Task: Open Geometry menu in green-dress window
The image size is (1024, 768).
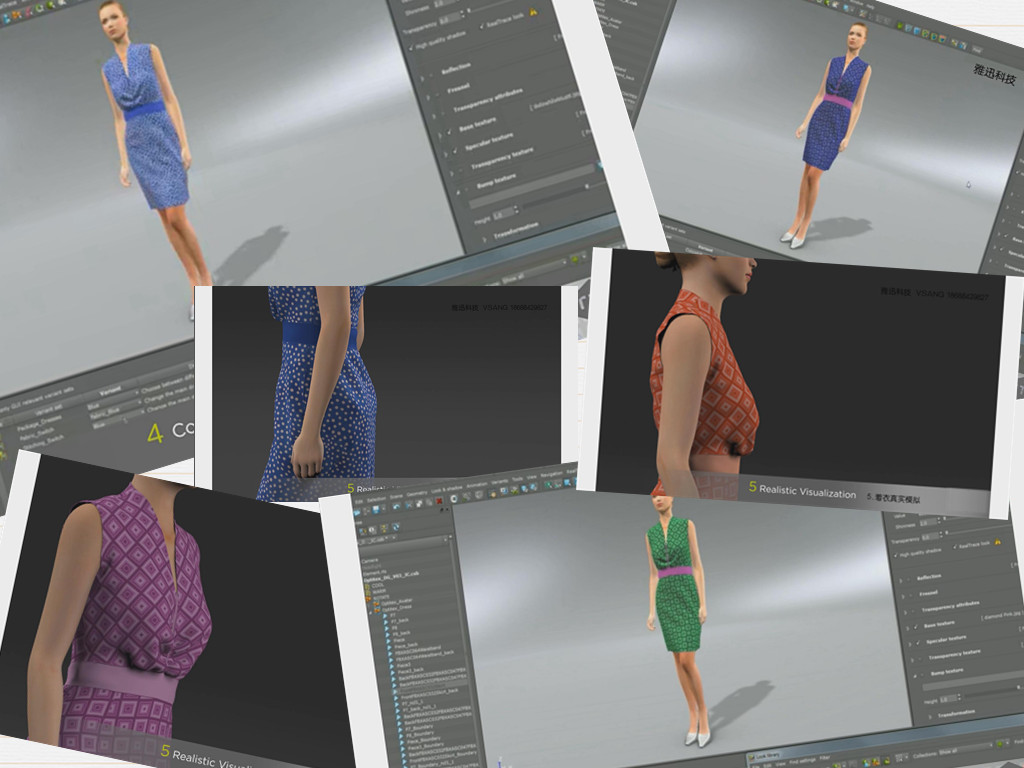Action: 417,494
